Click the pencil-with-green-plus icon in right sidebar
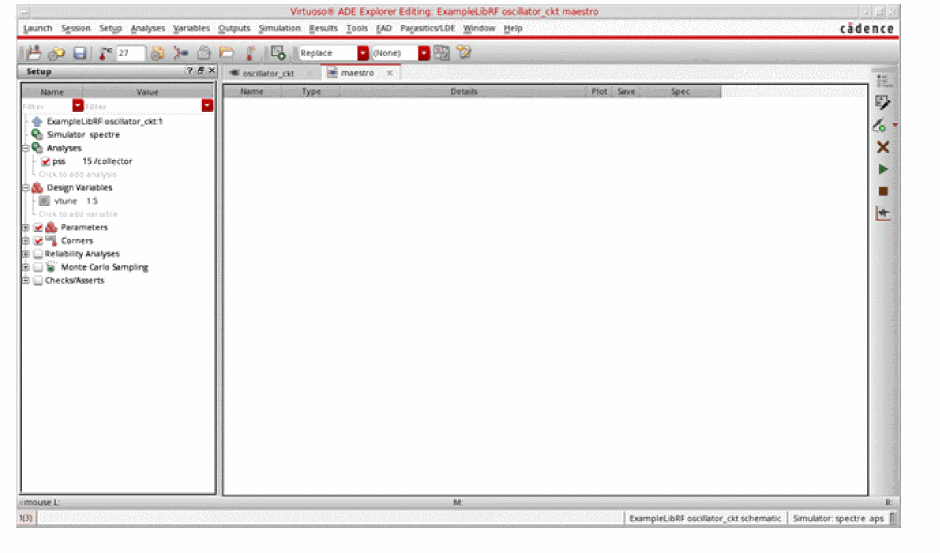Viewport: 940px width, 553px height. coord(879,125)
